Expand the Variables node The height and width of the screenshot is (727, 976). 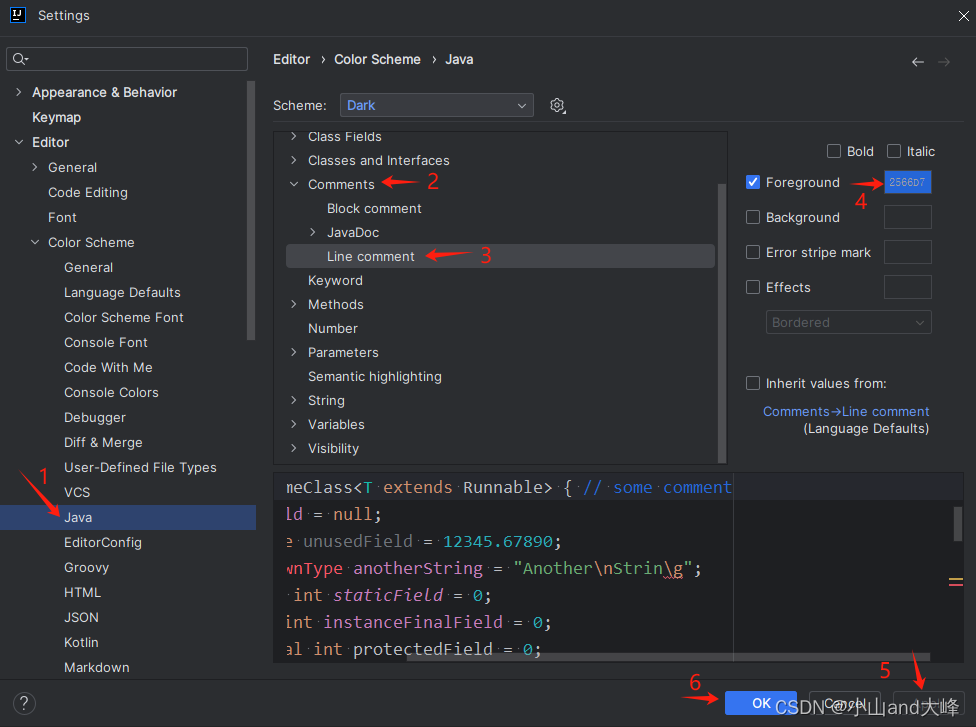pyautogui.click(x=294, y=424)
